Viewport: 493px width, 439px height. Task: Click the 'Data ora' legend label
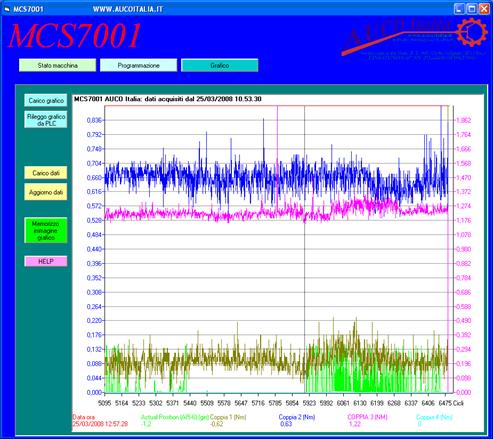click(84, 417)
